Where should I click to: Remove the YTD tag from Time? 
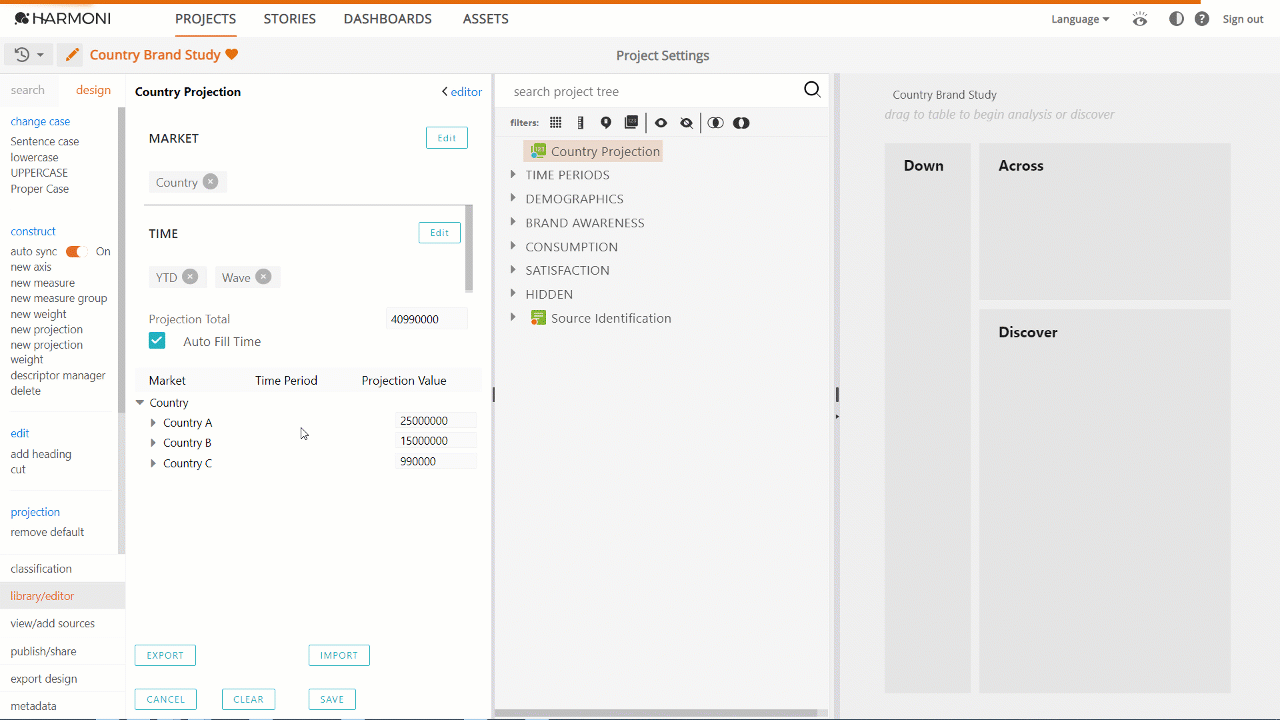(190, 277)
